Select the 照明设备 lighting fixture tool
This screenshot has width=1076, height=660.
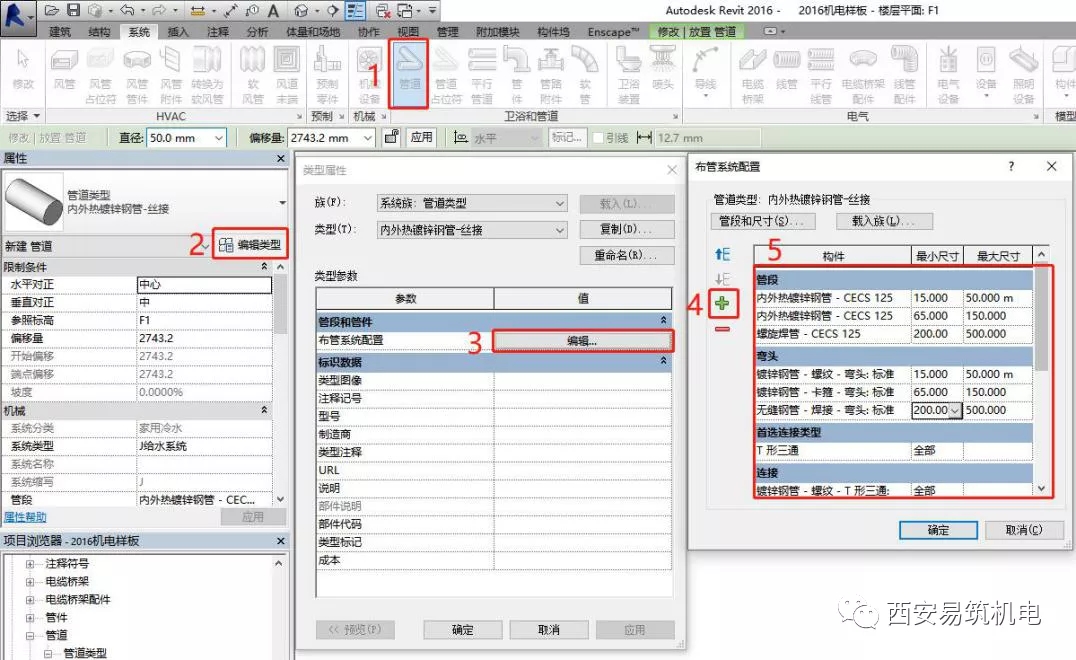click(x=1023, y=74)
